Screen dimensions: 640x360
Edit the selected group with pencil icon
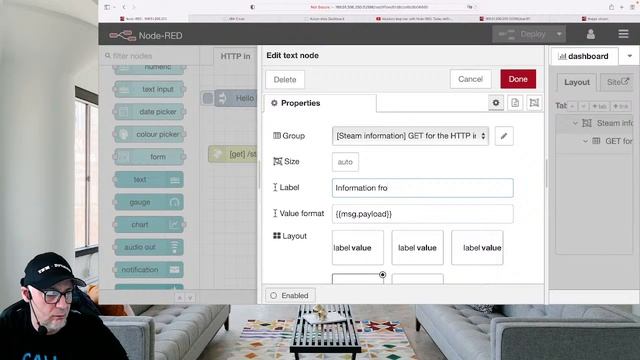[504, 136]
